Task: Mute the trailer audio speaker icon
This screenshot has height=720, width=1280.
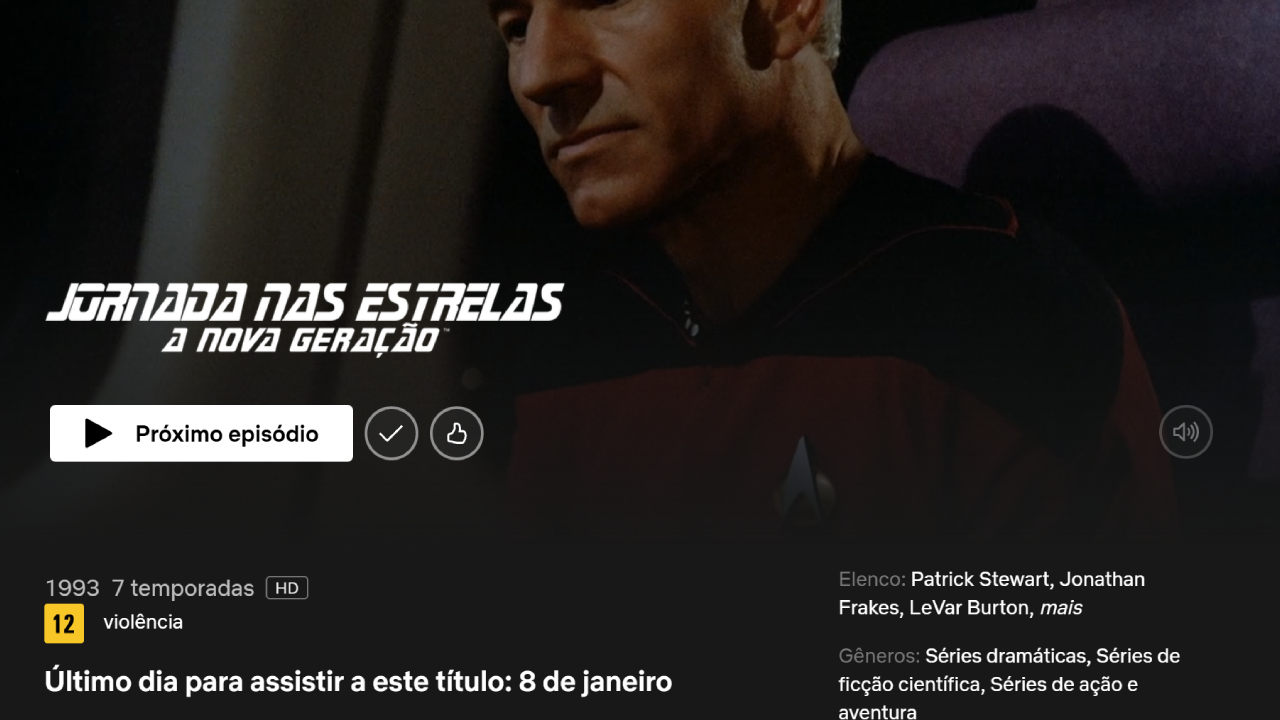Action: (1186, 432)
